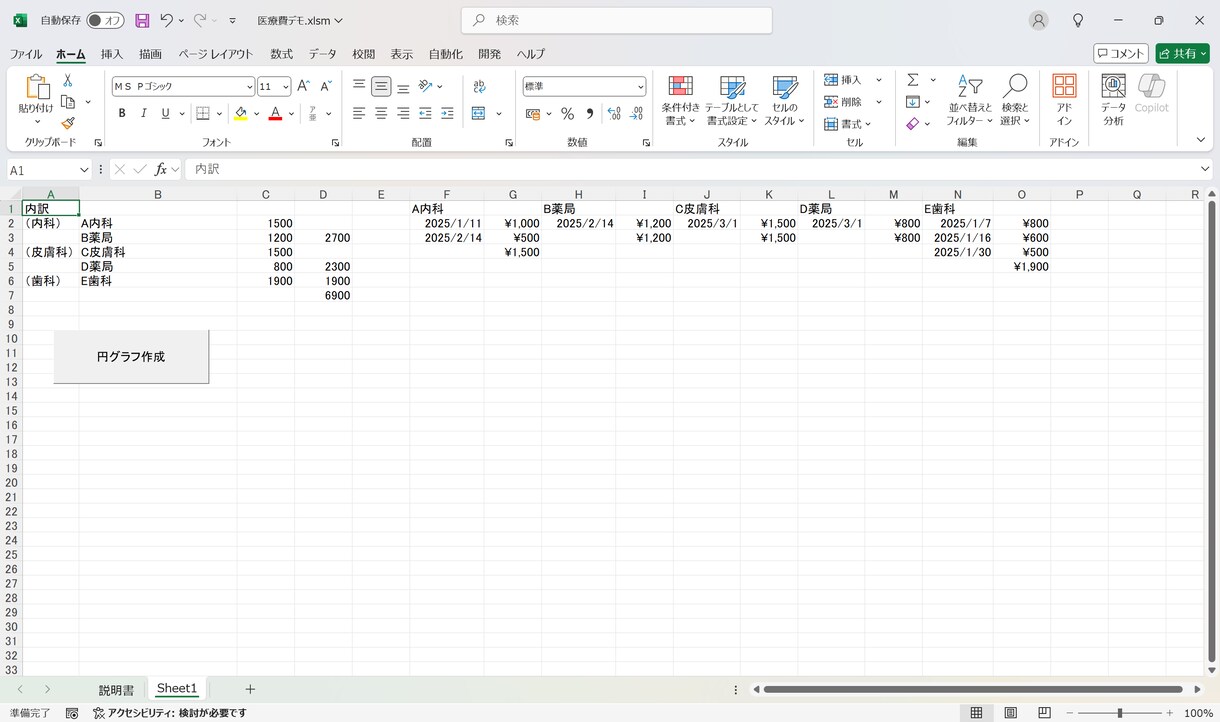Switch to Page Layout view icon
This screenshot has width=1220, height=722.
1011,713
